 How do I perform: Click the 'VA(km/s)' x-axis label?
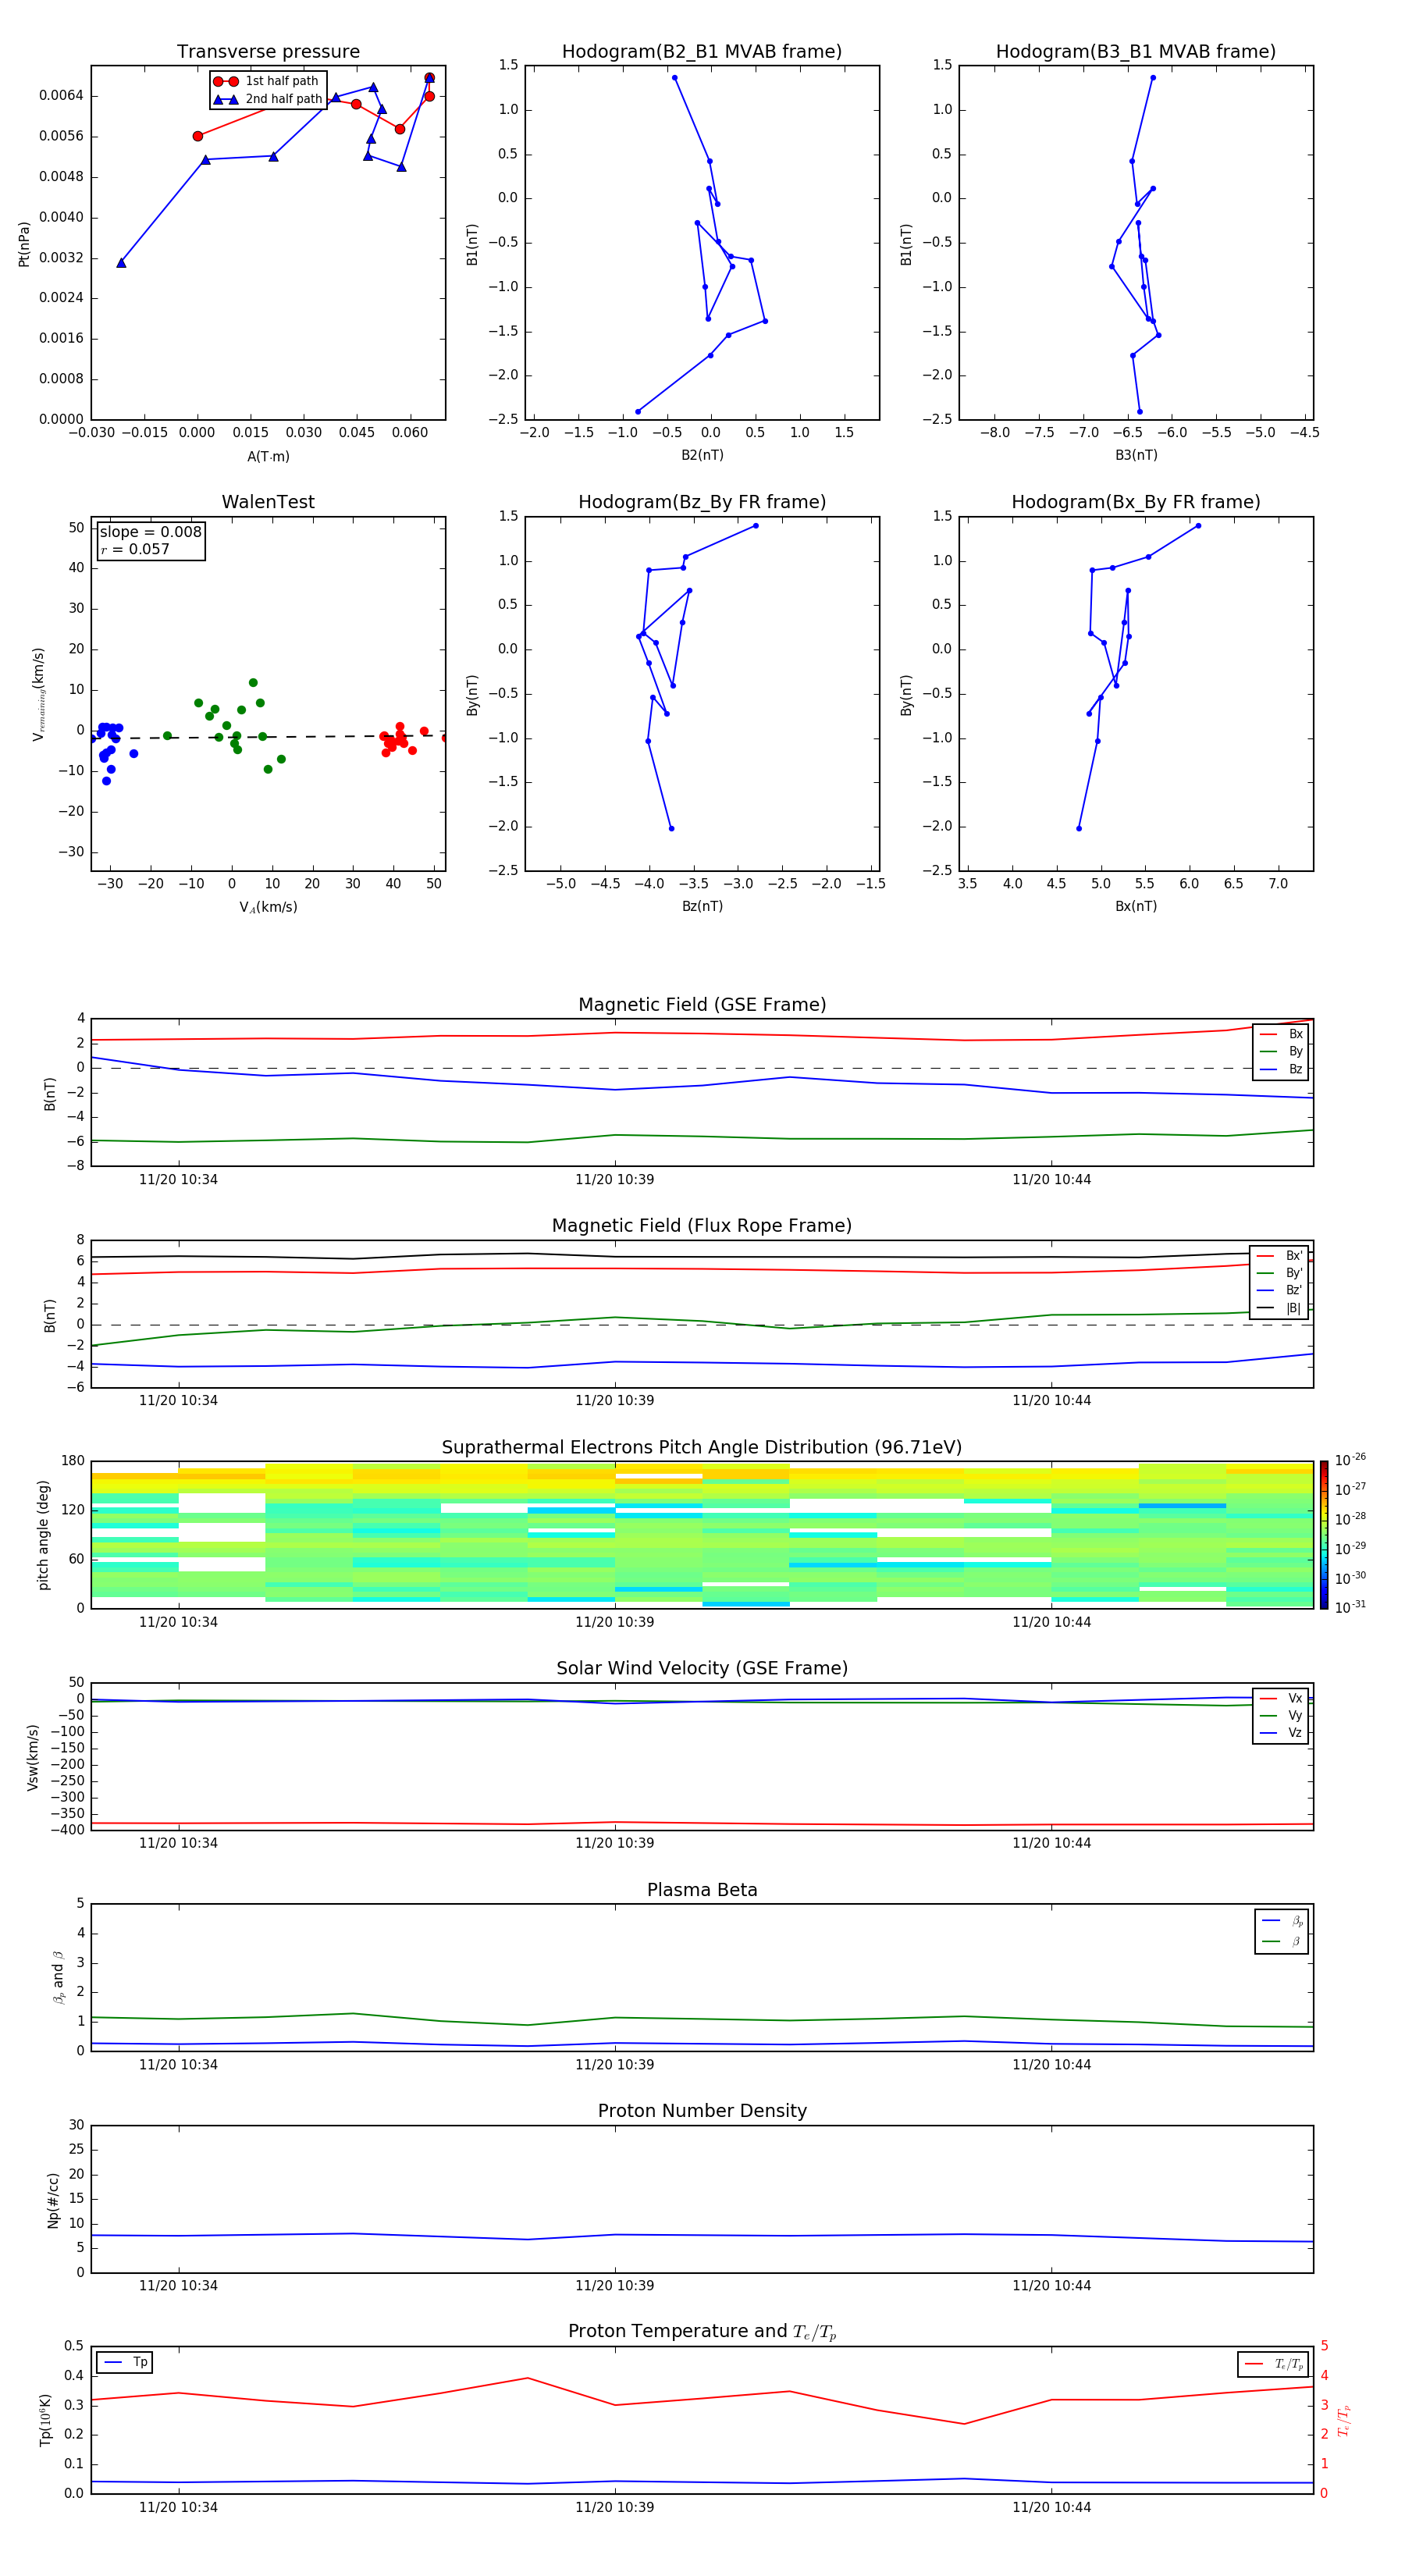pyautogui.click(x=268, y=907)
